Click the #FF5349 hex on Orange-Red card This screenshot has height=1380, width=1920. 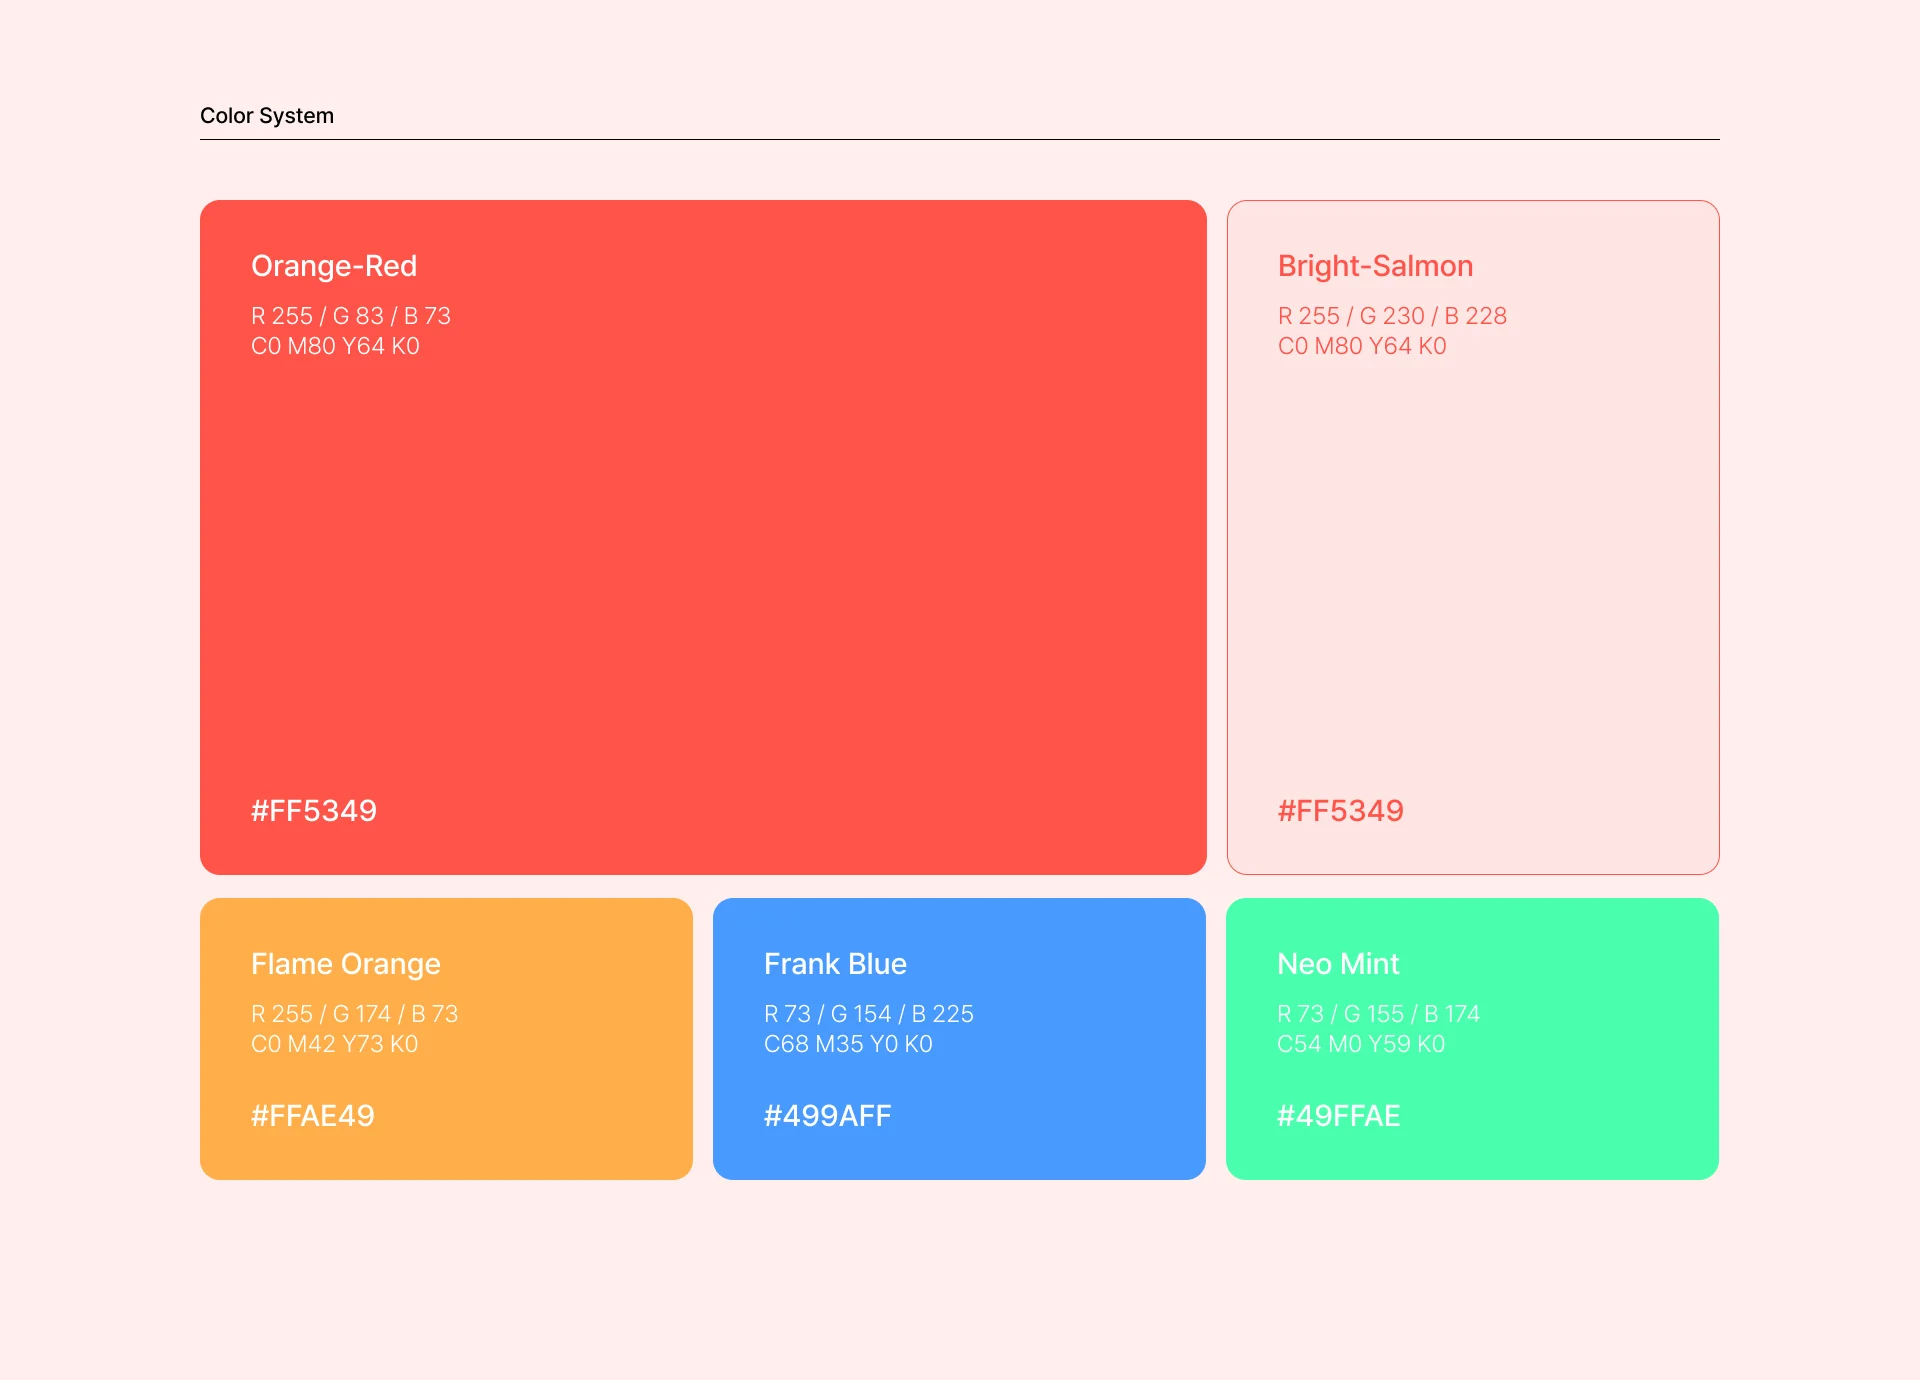(314, 810)
